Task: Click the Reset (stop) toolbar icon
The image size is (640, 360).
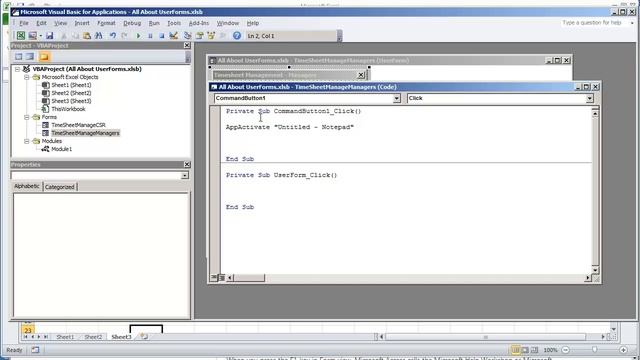Action: (x=162, y=36)
